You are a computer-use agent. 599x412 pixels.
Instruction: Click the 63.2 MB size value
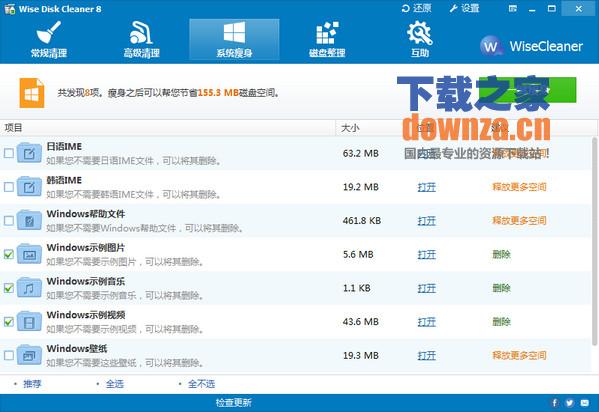click(361, 153)
